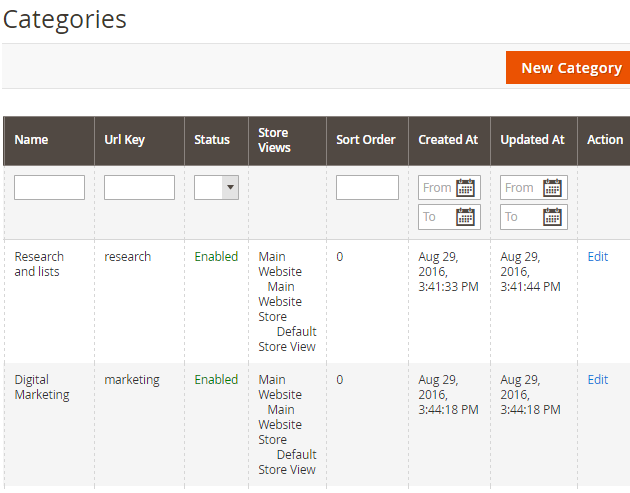The width and height of the screenshot is (630, 493).
Task: Sort by Created At column header
Action: pyautogui.click(x=448, y=140)
